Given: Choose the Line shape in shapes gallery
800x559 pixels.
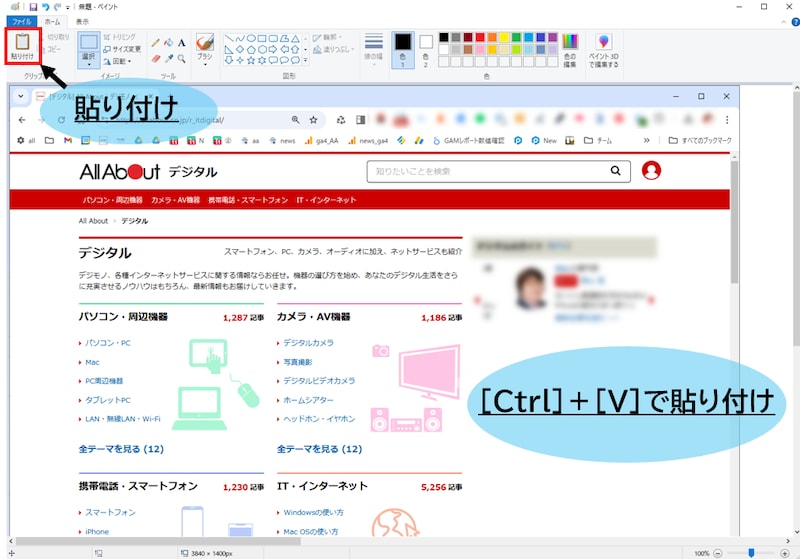Looking at the screenshot, I should (229, 38).
